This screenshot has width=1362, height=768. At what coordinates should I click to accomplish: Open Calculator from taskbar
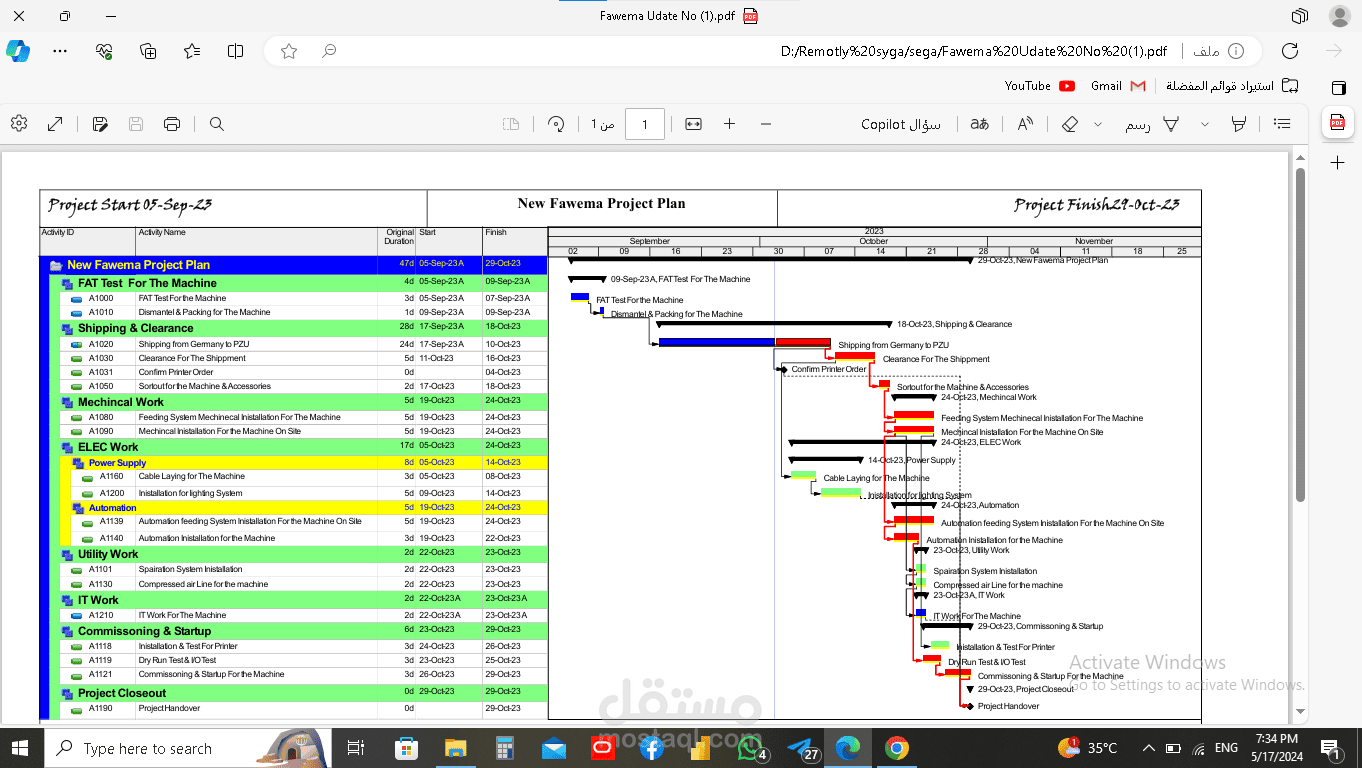pyautogui.click(x=504, y=748)
